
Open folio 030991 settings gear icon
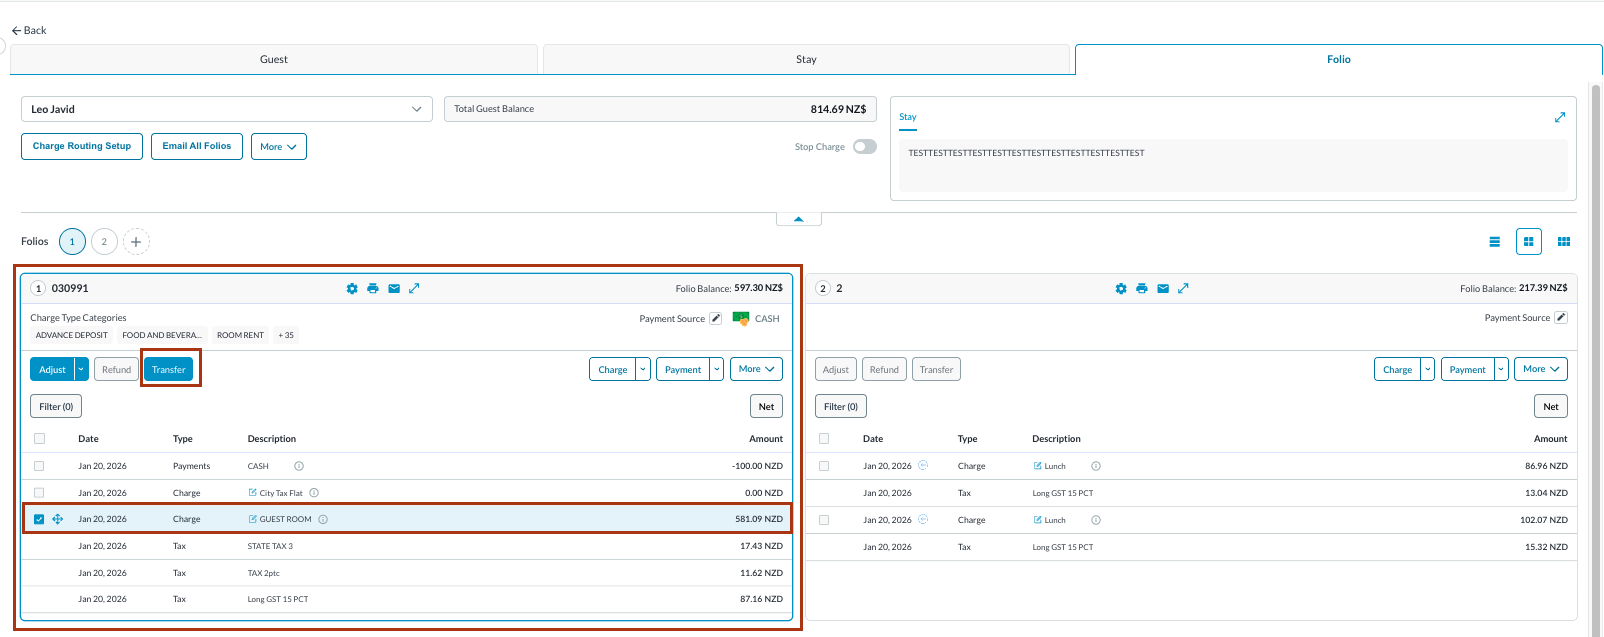pyautogui.click(x=352, y=289)
